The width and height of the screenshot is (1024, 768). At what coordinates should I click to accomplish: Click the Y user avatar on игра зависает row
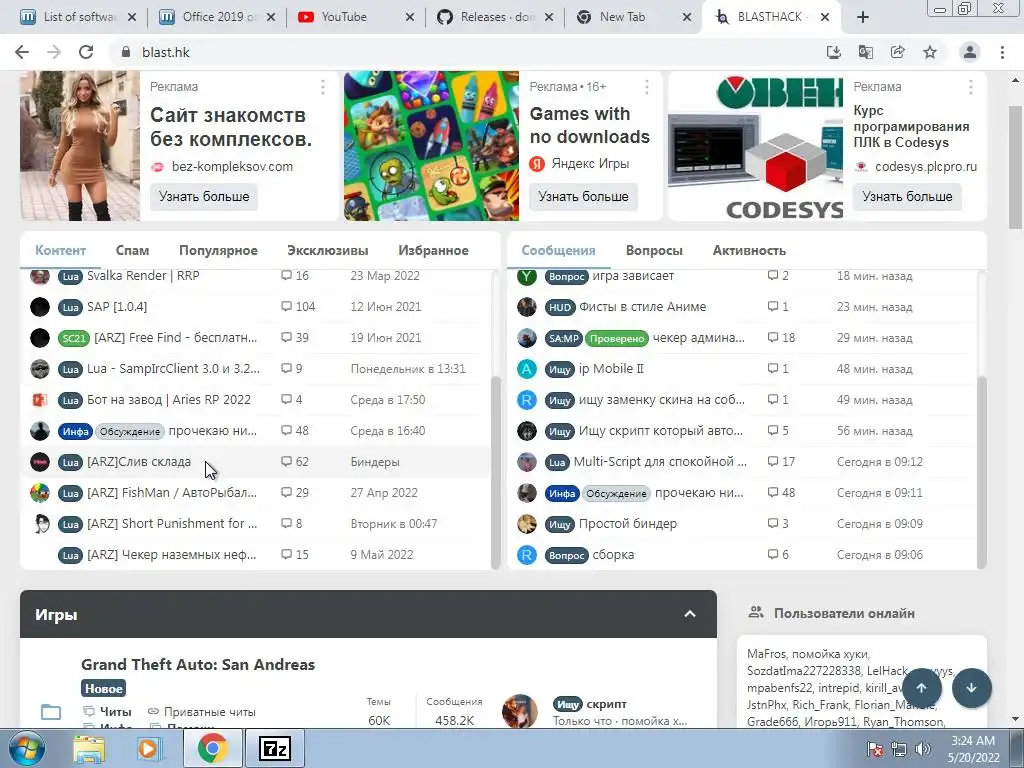tap(526, 276)
